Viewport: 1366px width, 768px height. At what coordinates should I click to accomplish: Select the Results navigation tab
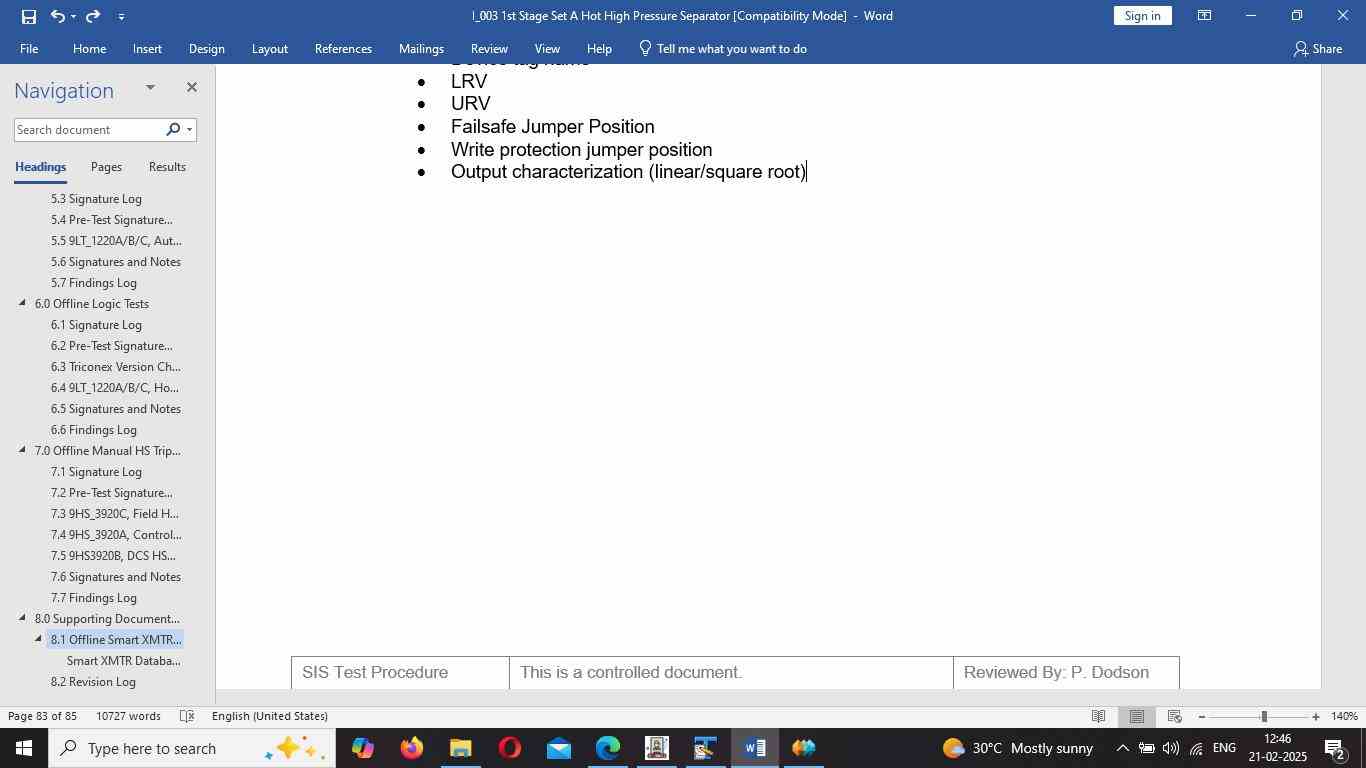167,167
